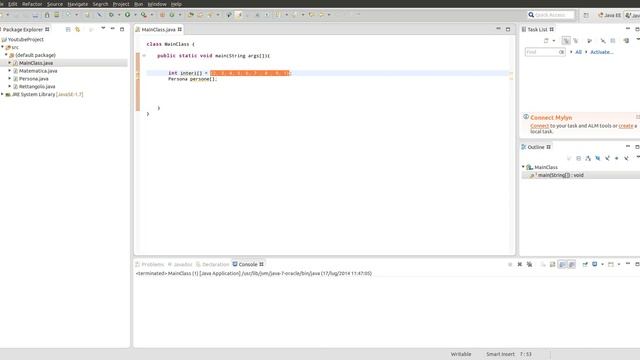Open the Debug dropdown arrow in toolbar
Screen dimensions: 640x360
[118, 15]
